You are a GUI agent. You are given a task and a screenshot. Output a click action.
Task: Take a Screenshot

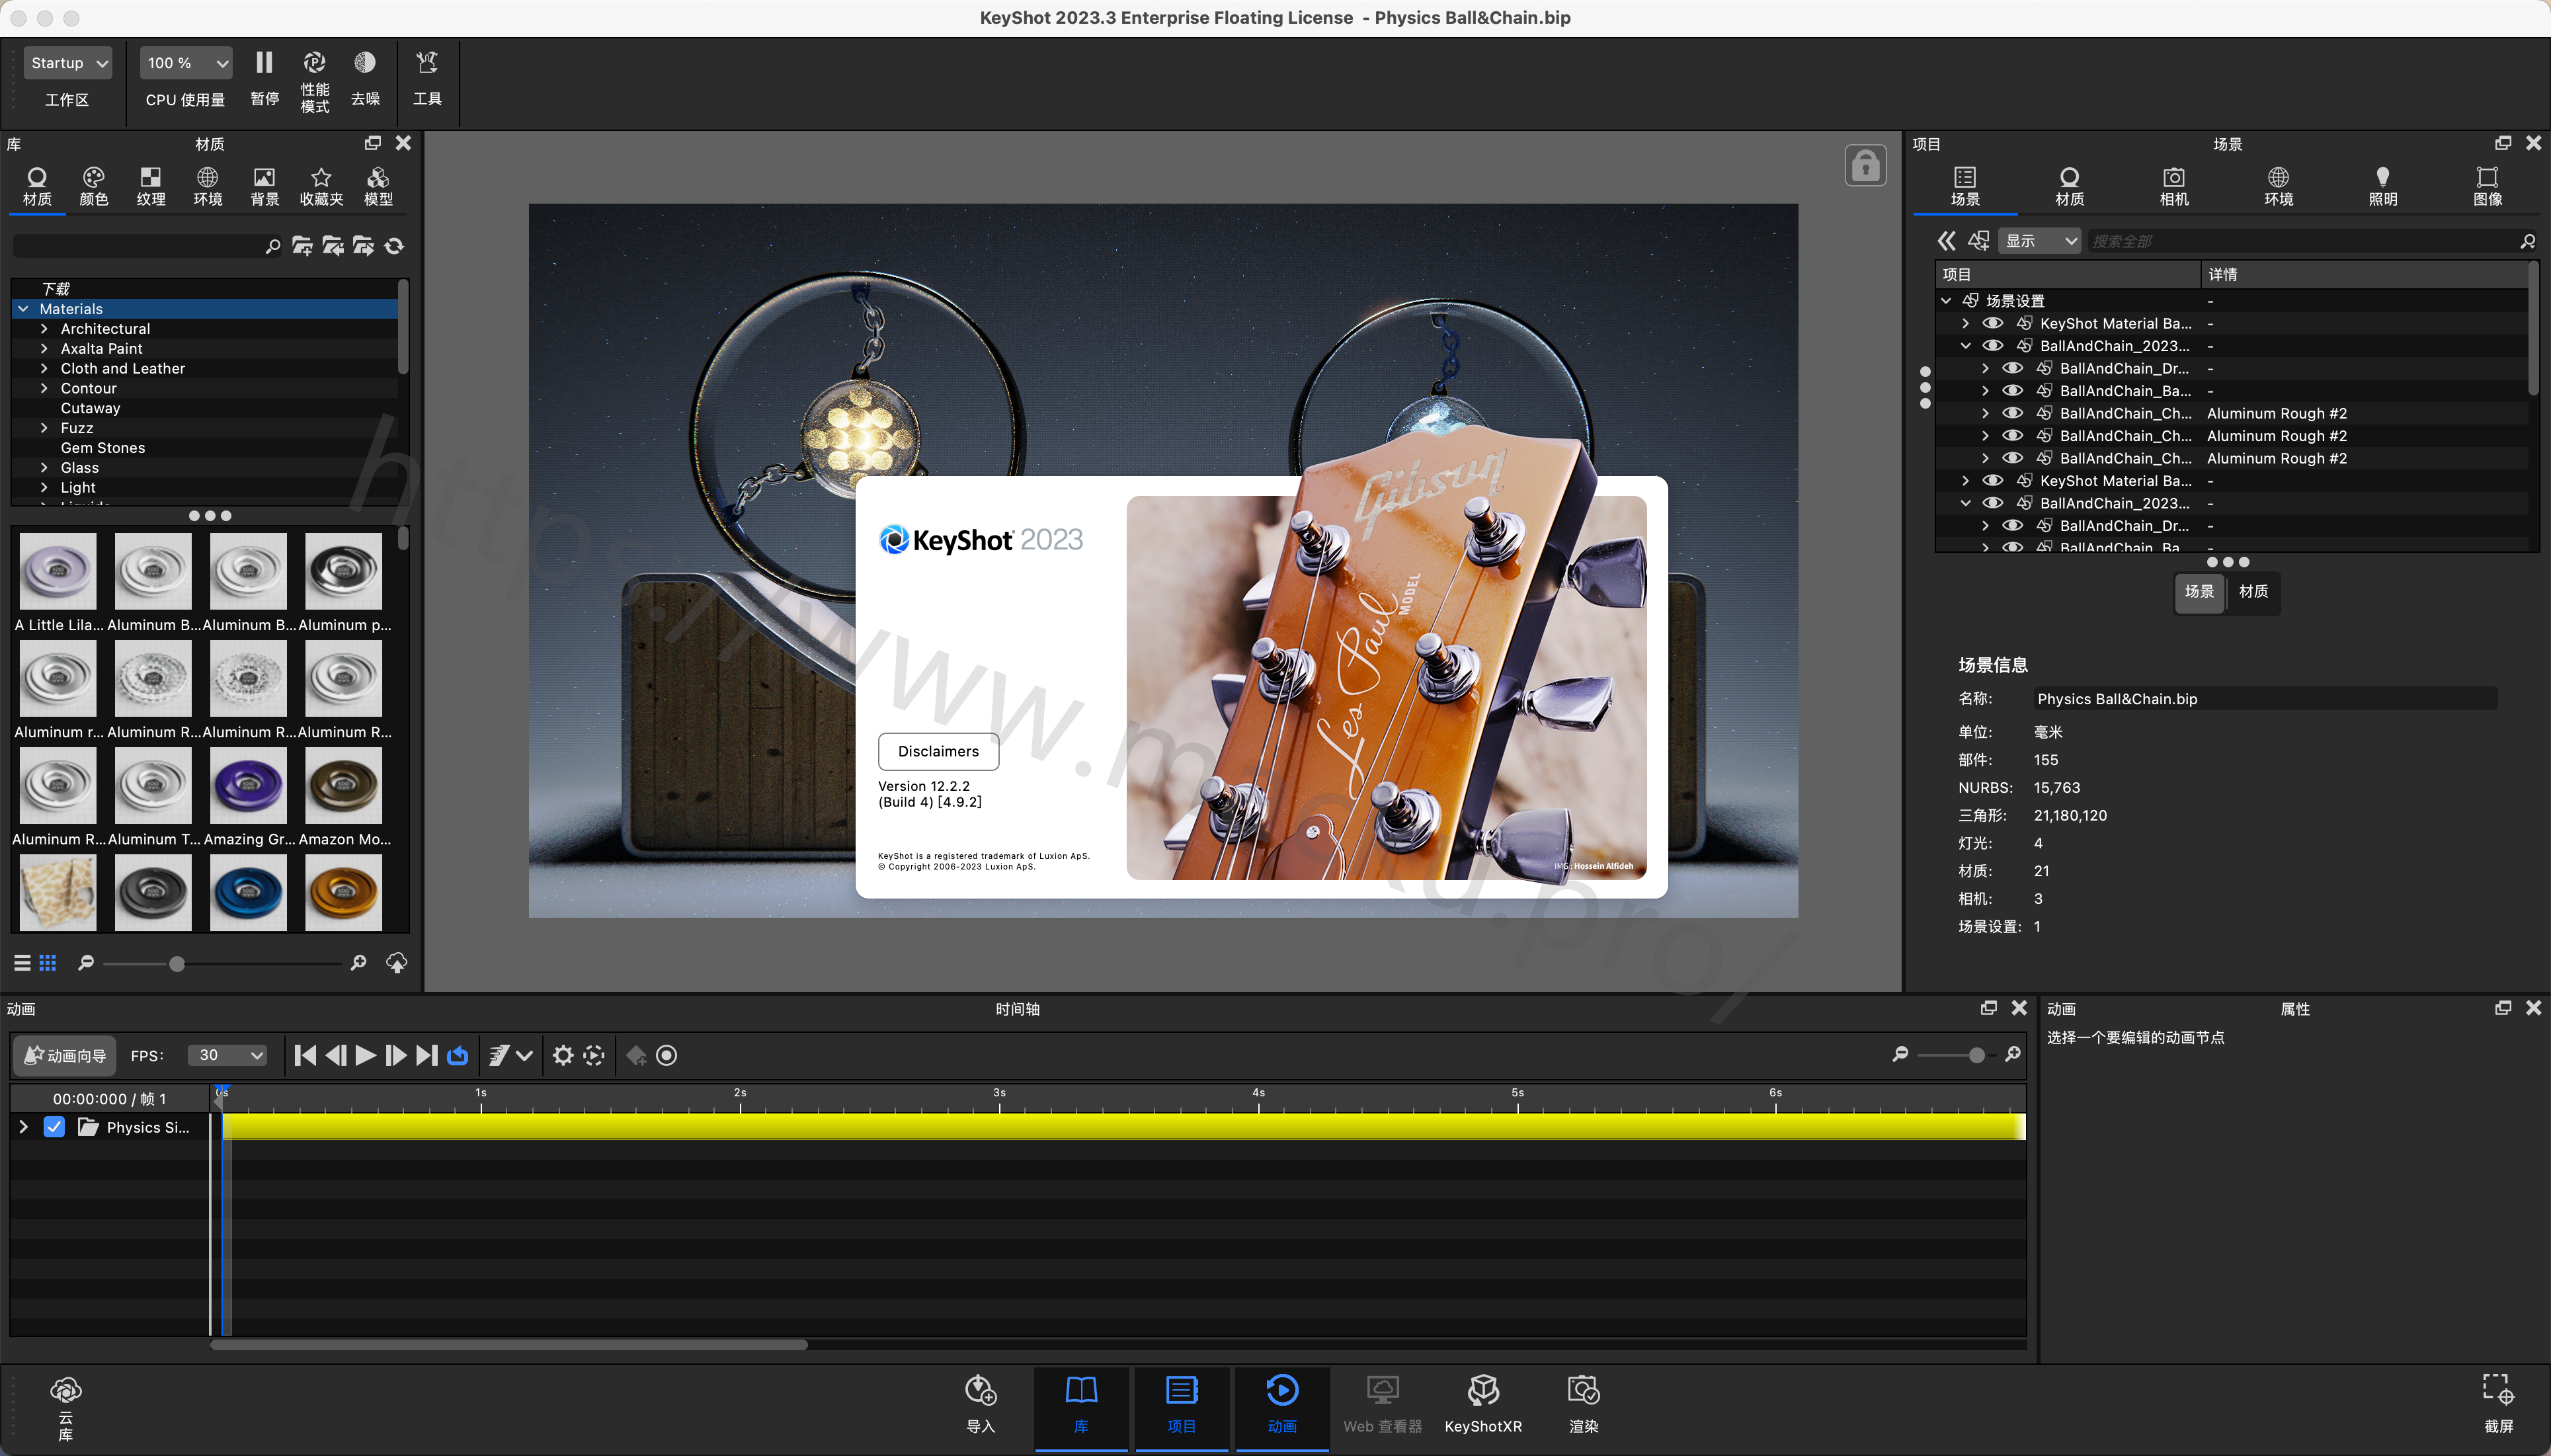(2498, 1405)
